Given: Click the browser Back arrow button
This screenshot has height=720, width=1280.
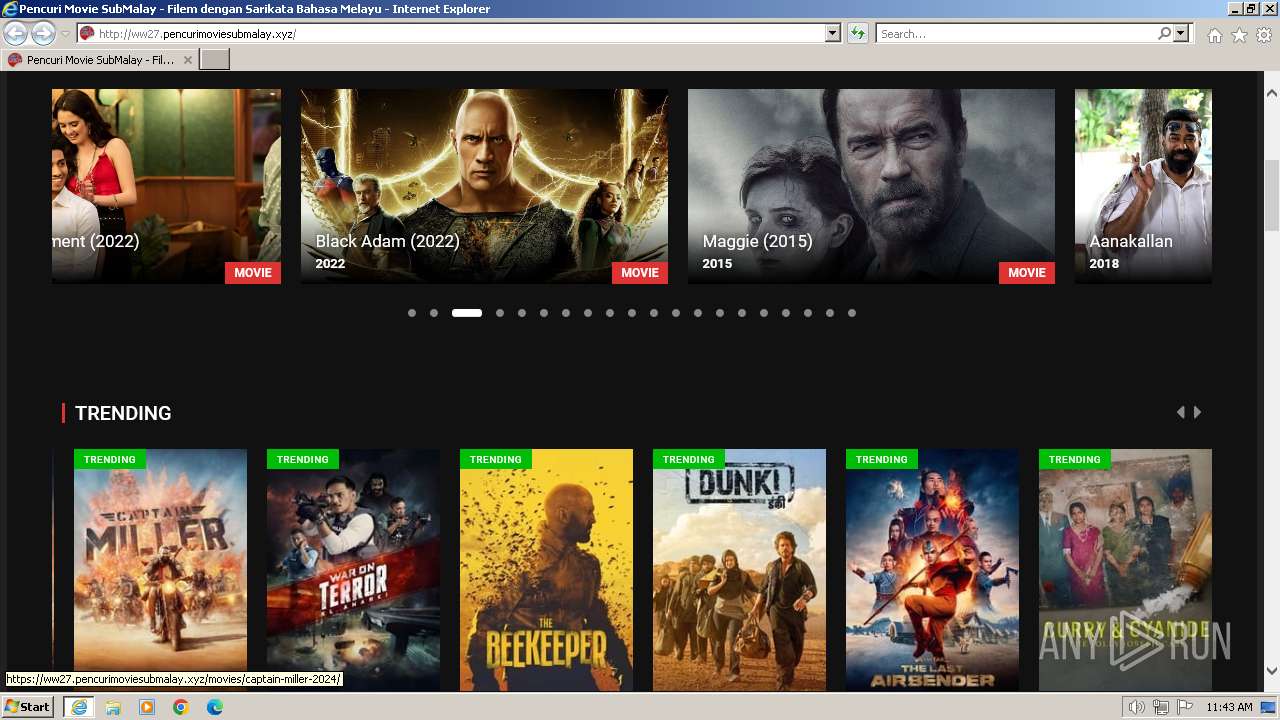Looking at the screenshot, I should click(15, 33).
